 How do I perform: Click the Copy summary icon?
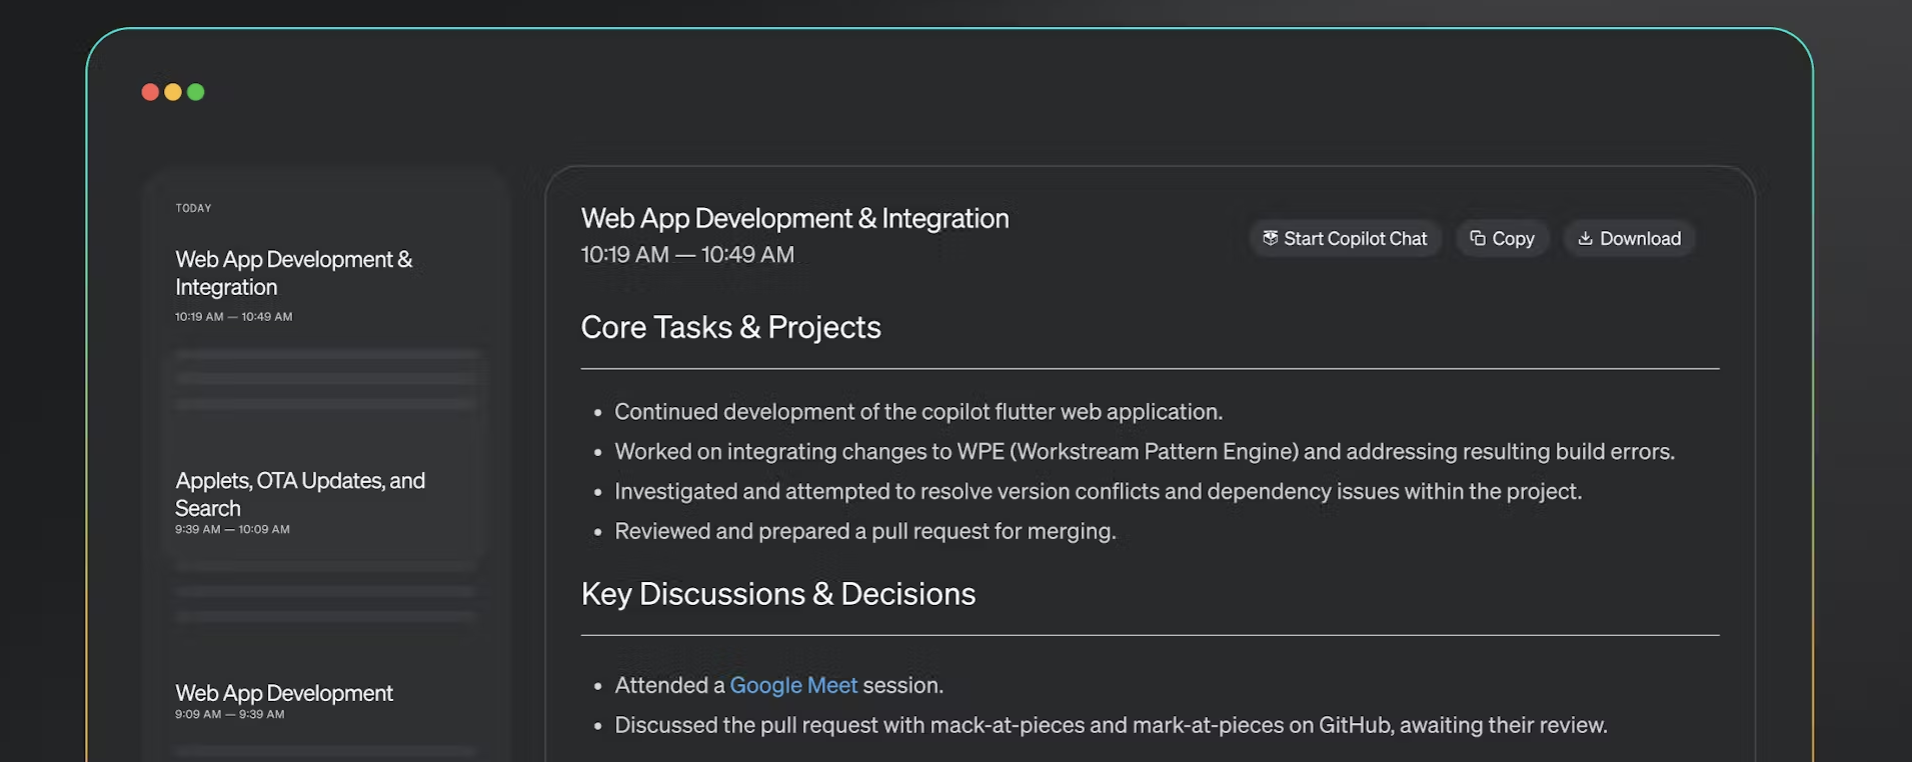coord(1477,238)
